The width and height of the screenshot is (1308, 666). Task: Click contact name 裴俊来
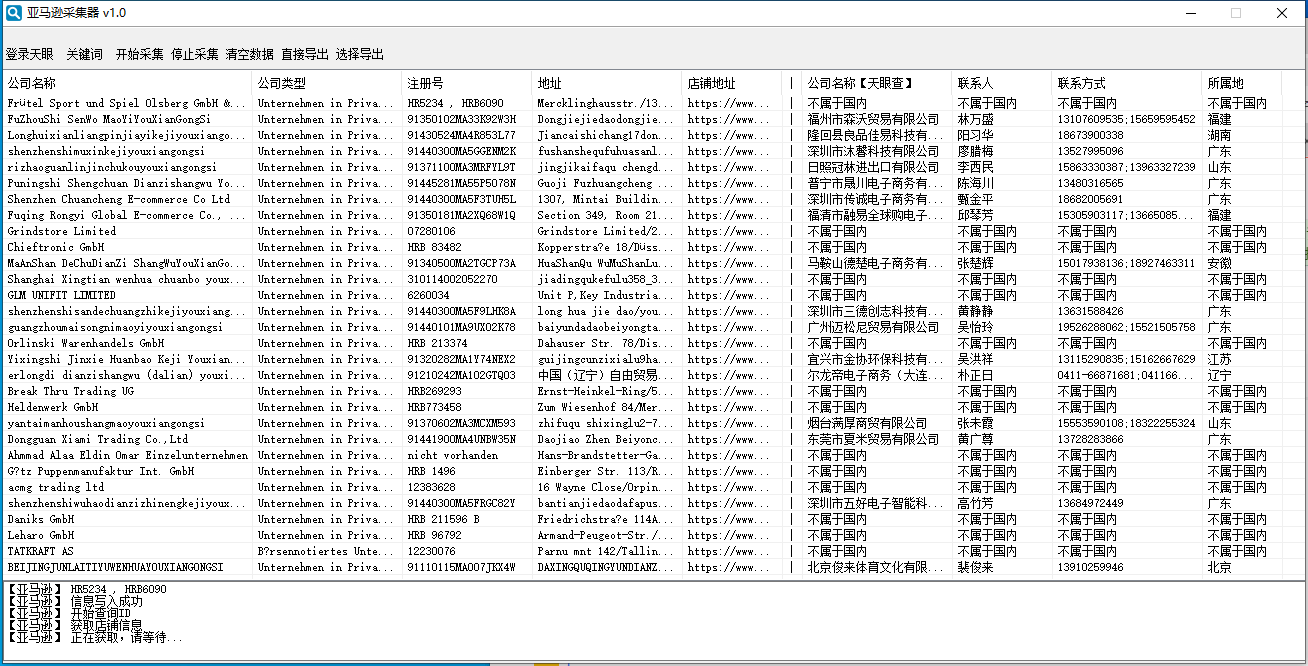pyautogui.click(x=976, y=567)
